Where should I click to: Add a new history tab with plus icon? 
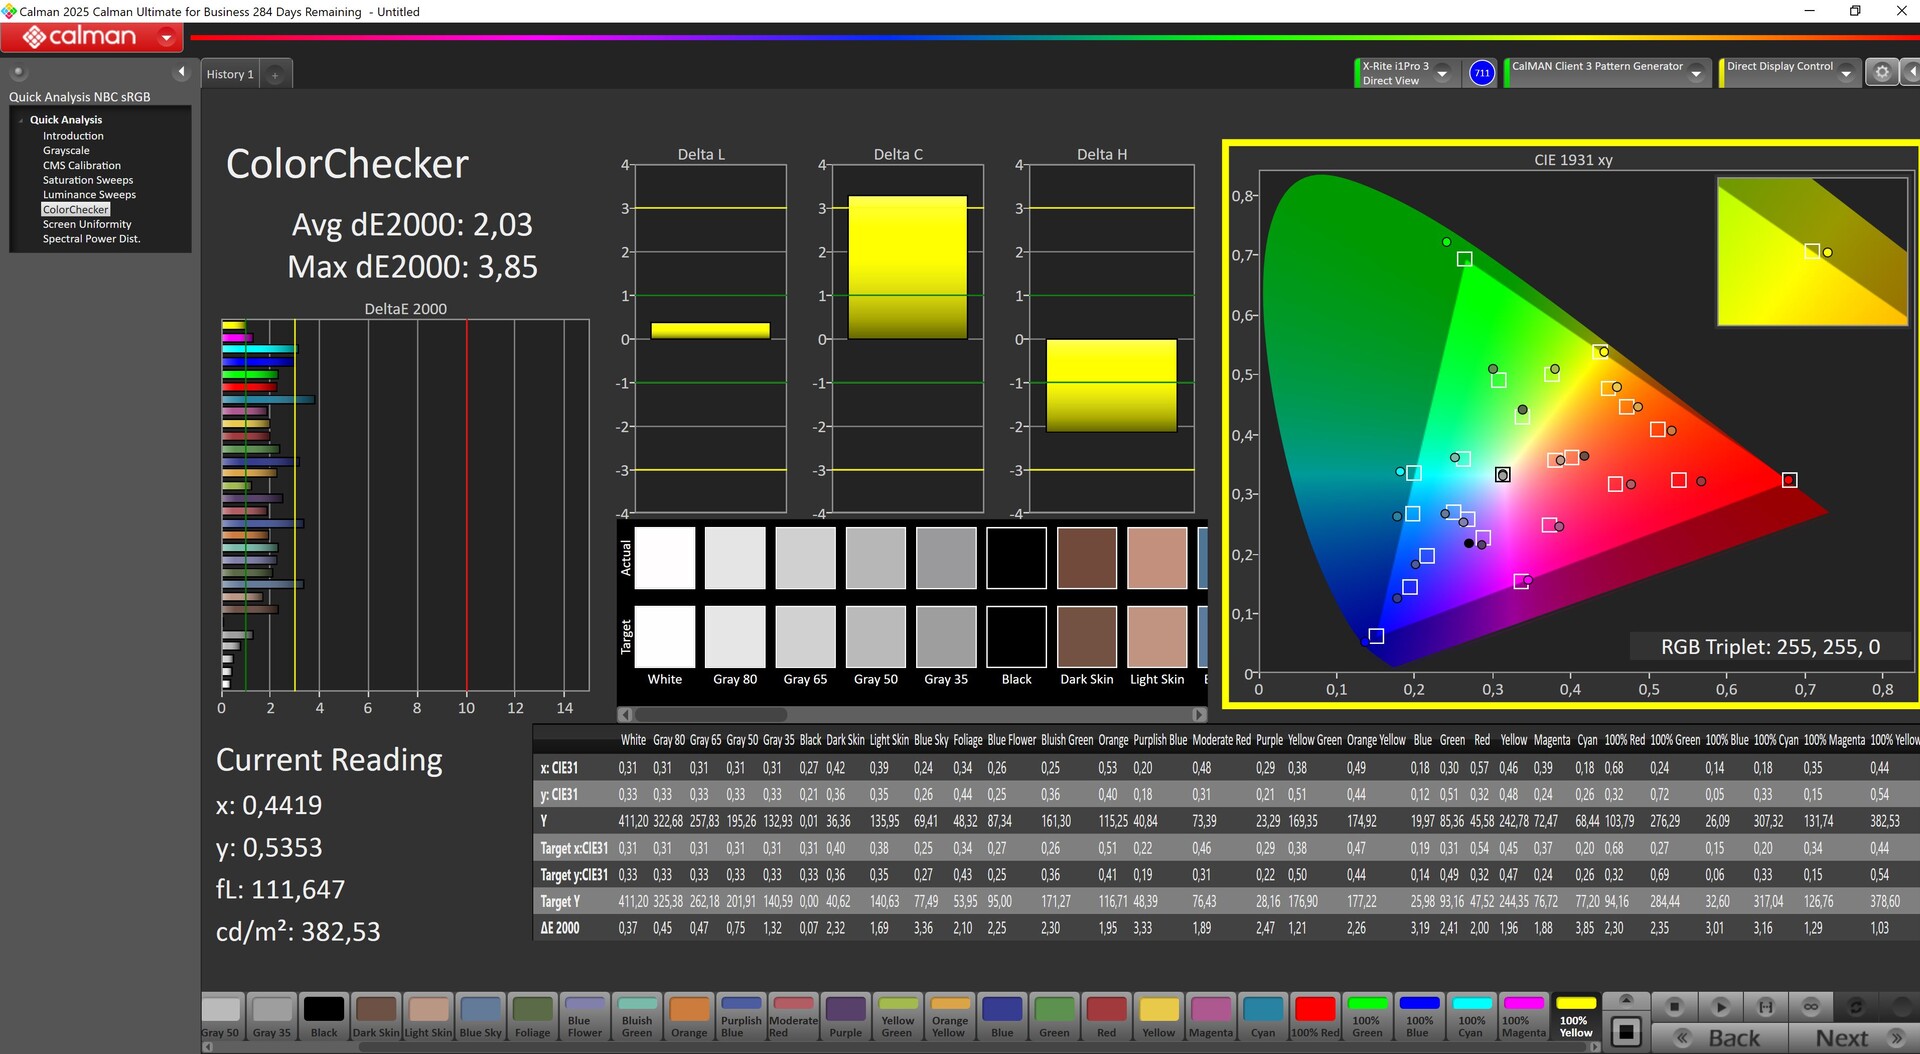tap(275, 75)
